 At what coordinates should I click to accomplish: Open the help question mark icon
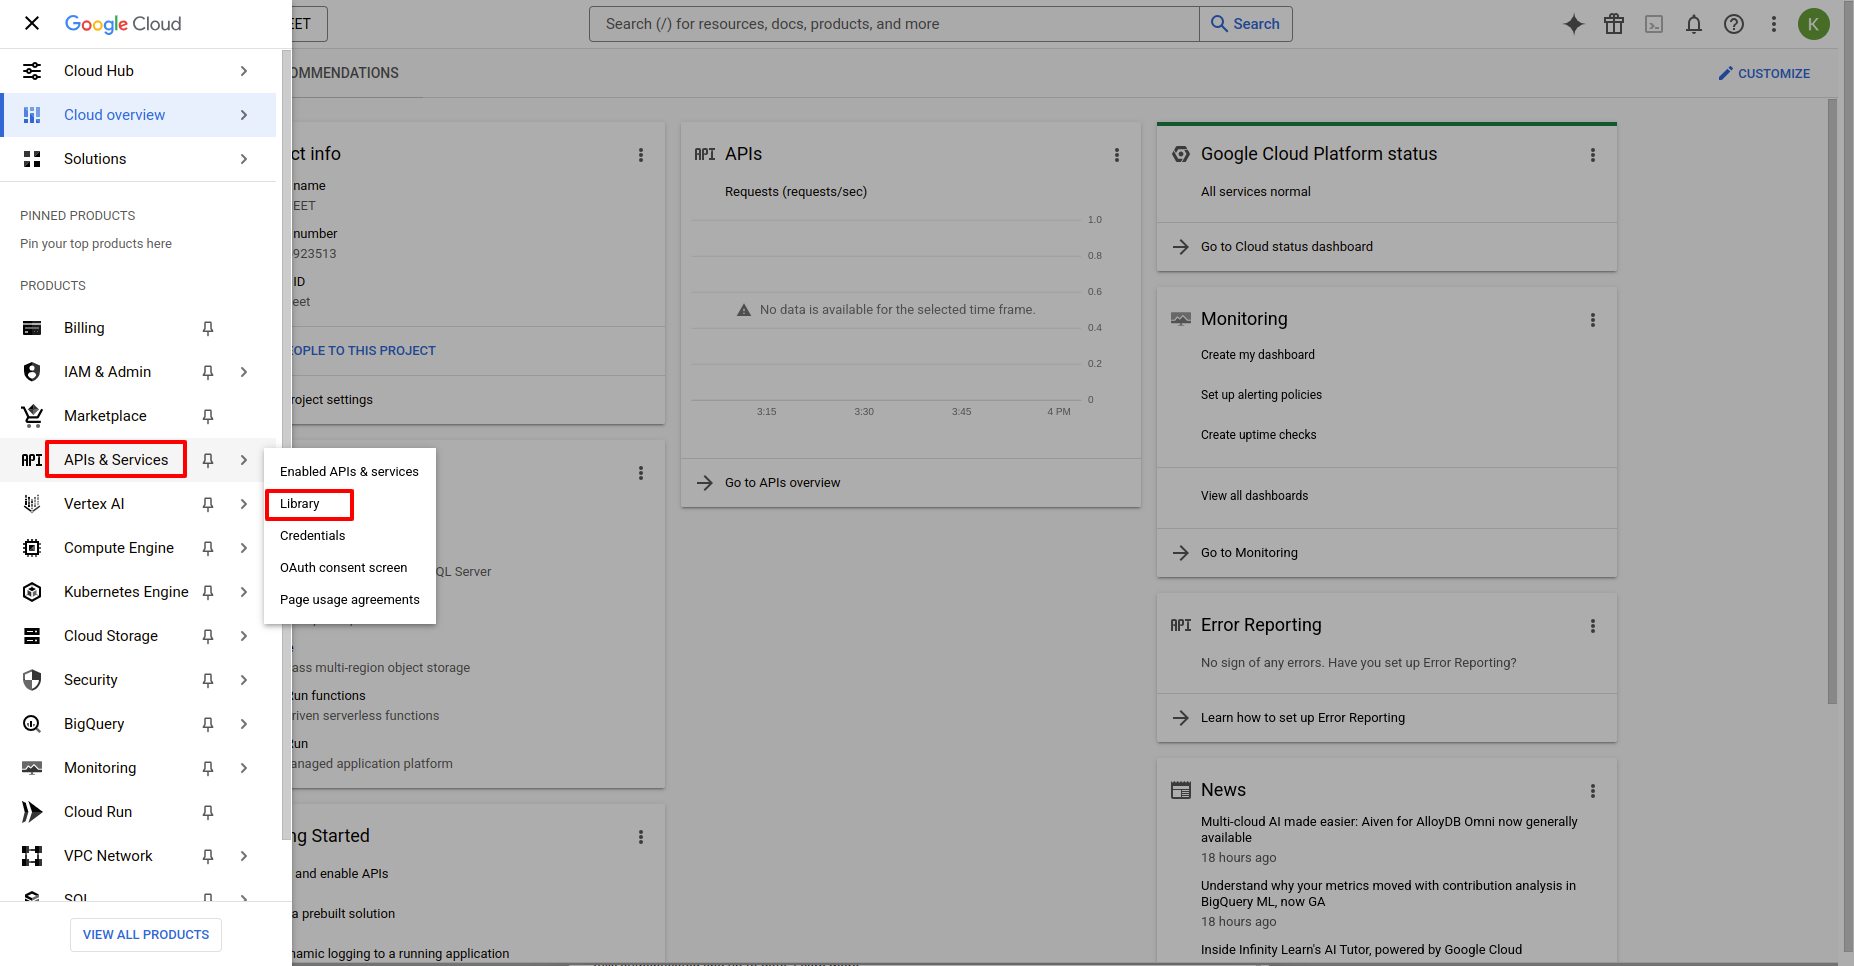[1734, 24]
